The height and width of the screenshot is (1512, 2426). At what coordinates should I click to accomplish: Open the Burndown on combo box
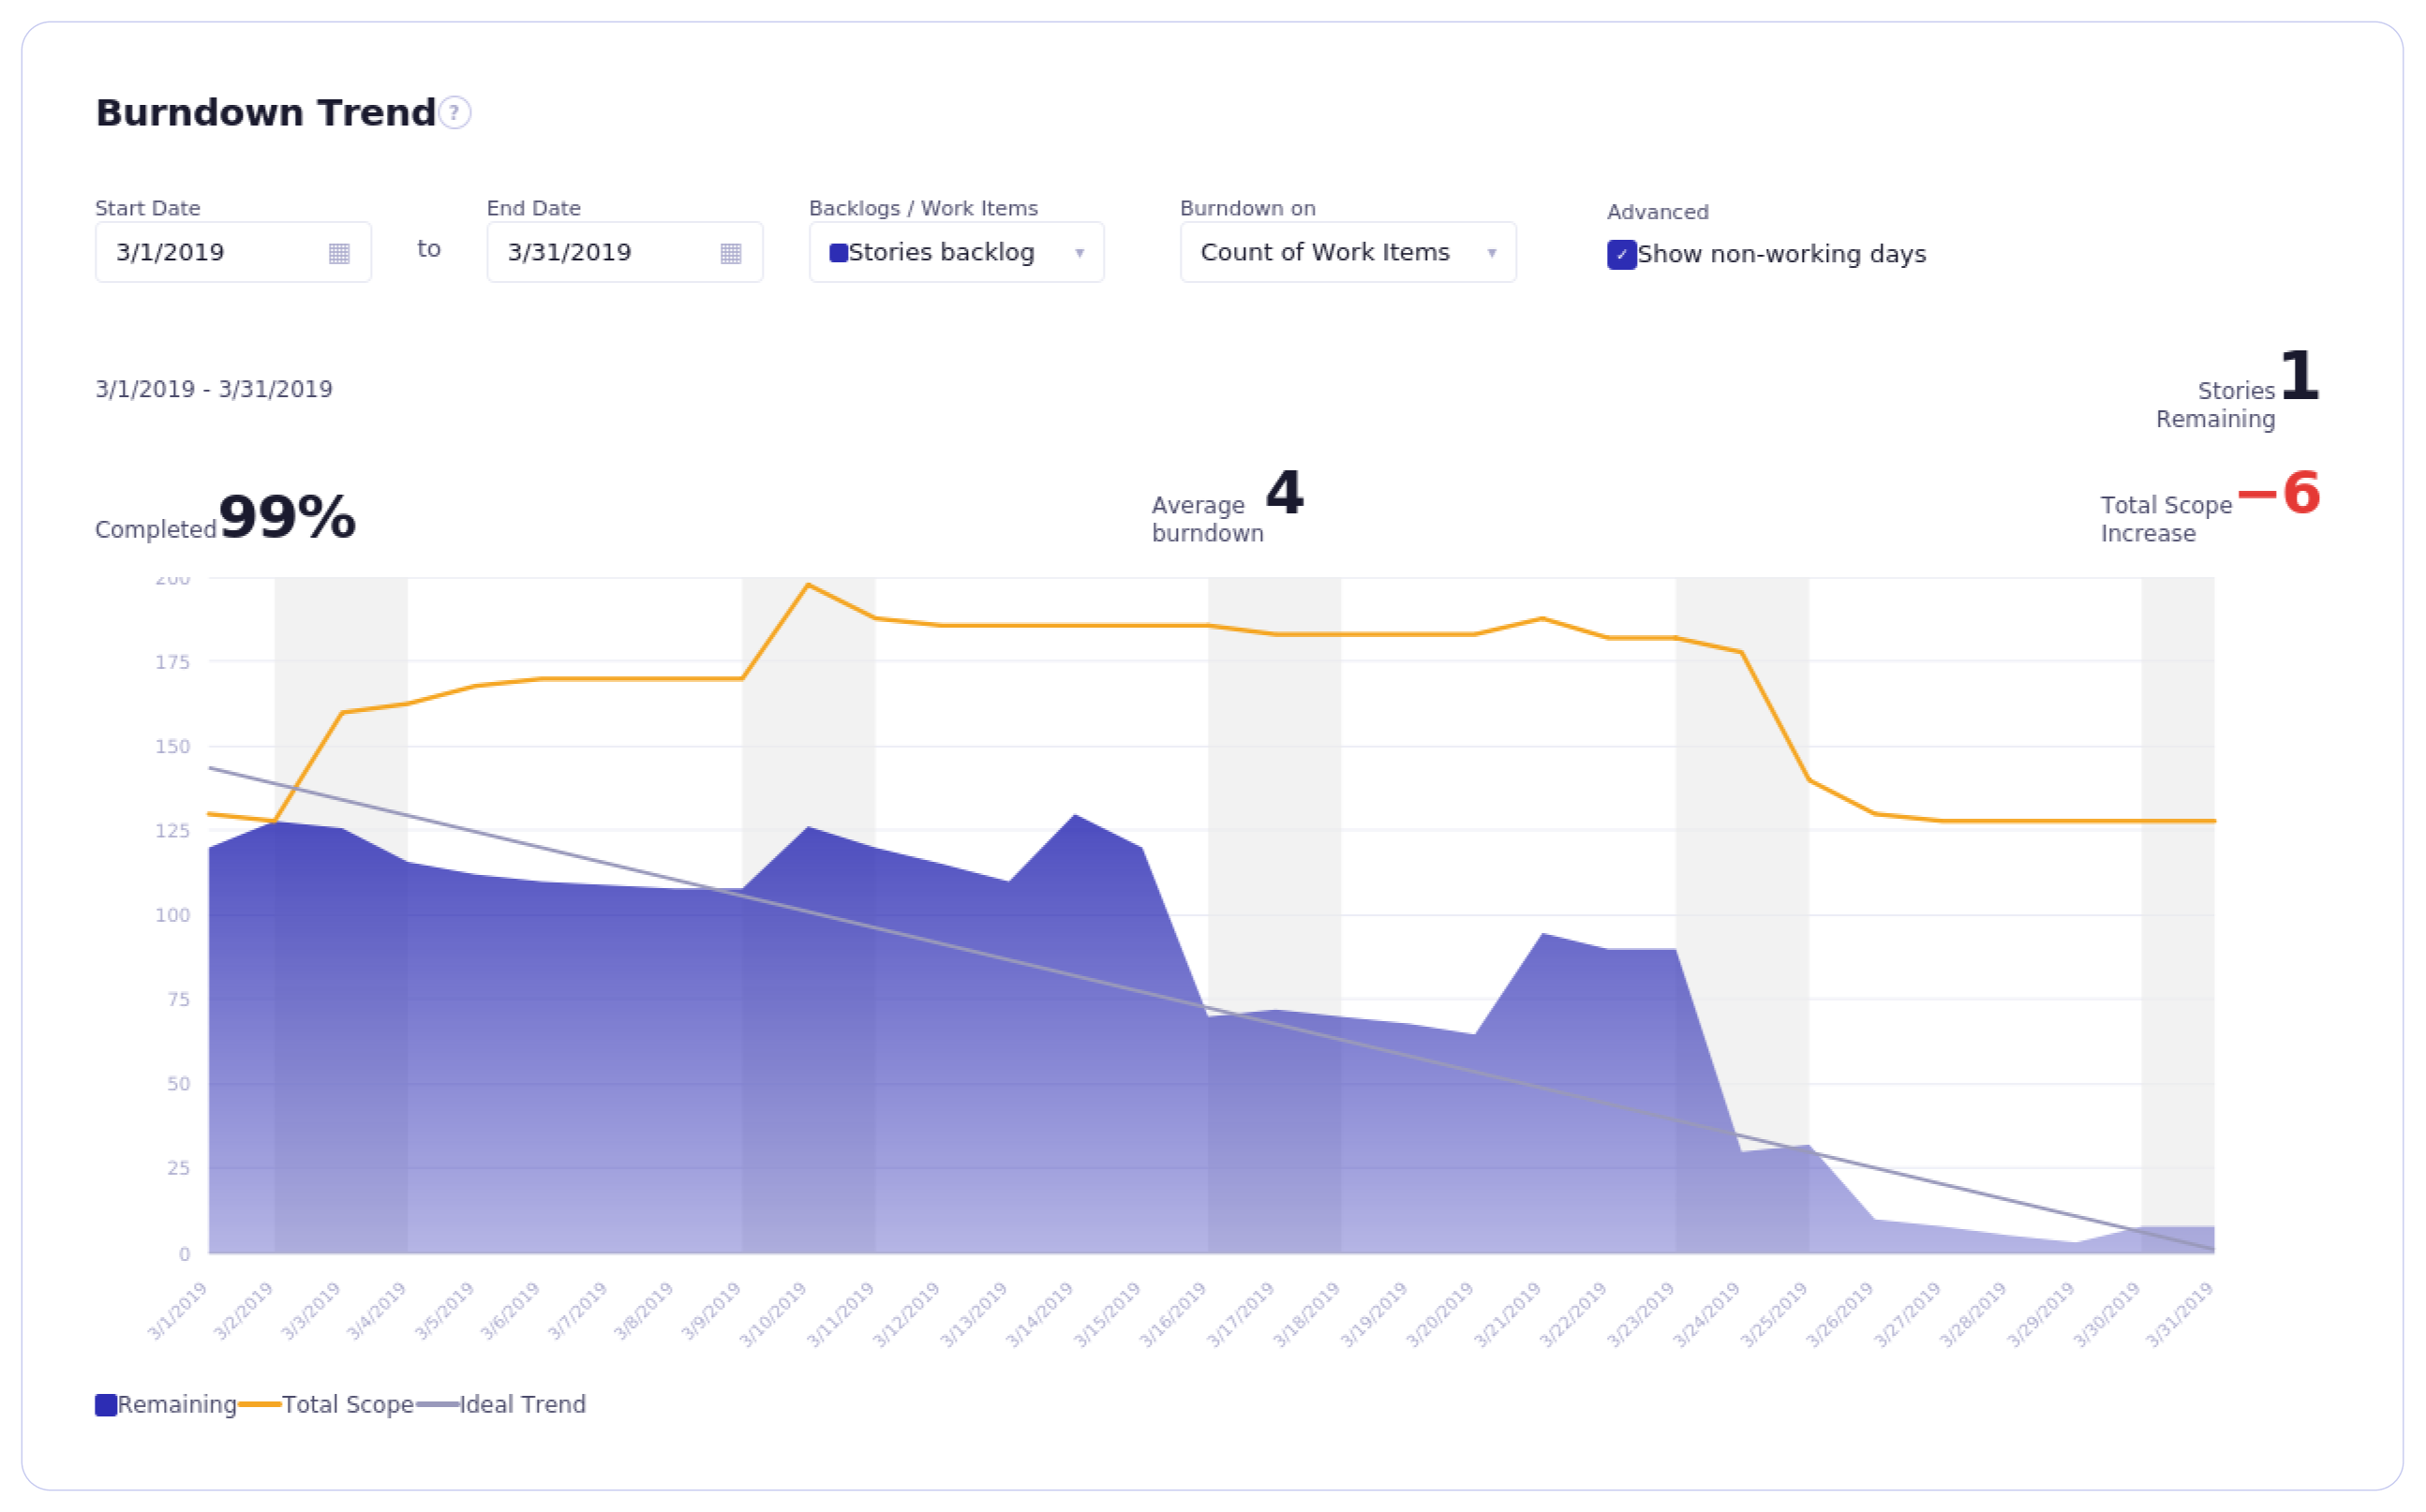point(1325,253)
